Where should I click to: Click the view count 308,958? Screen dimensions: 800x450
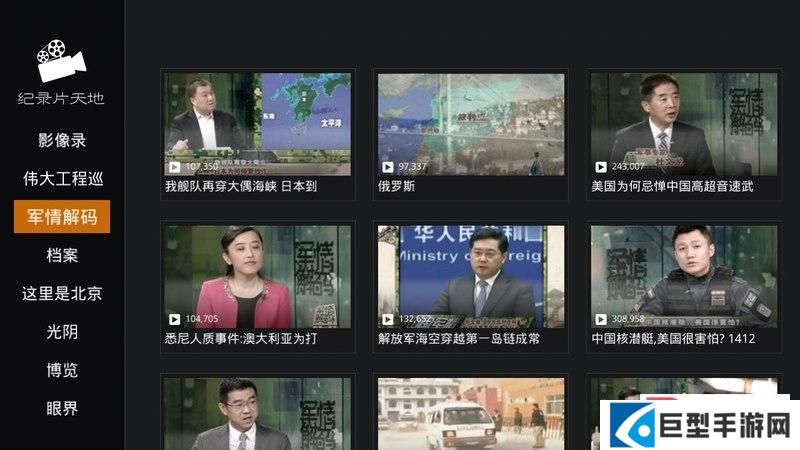click(628, 319)
